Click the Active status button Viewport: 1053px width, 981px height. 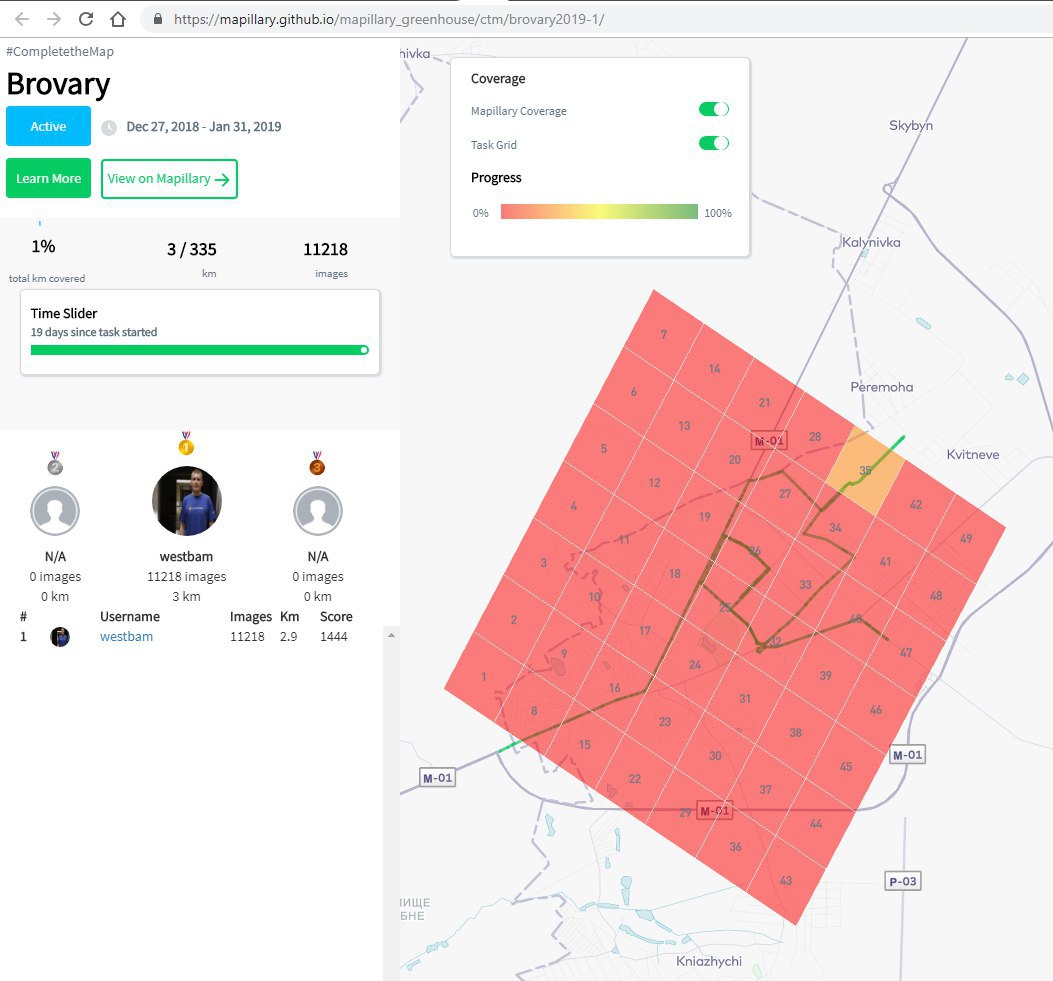point(48,126)
